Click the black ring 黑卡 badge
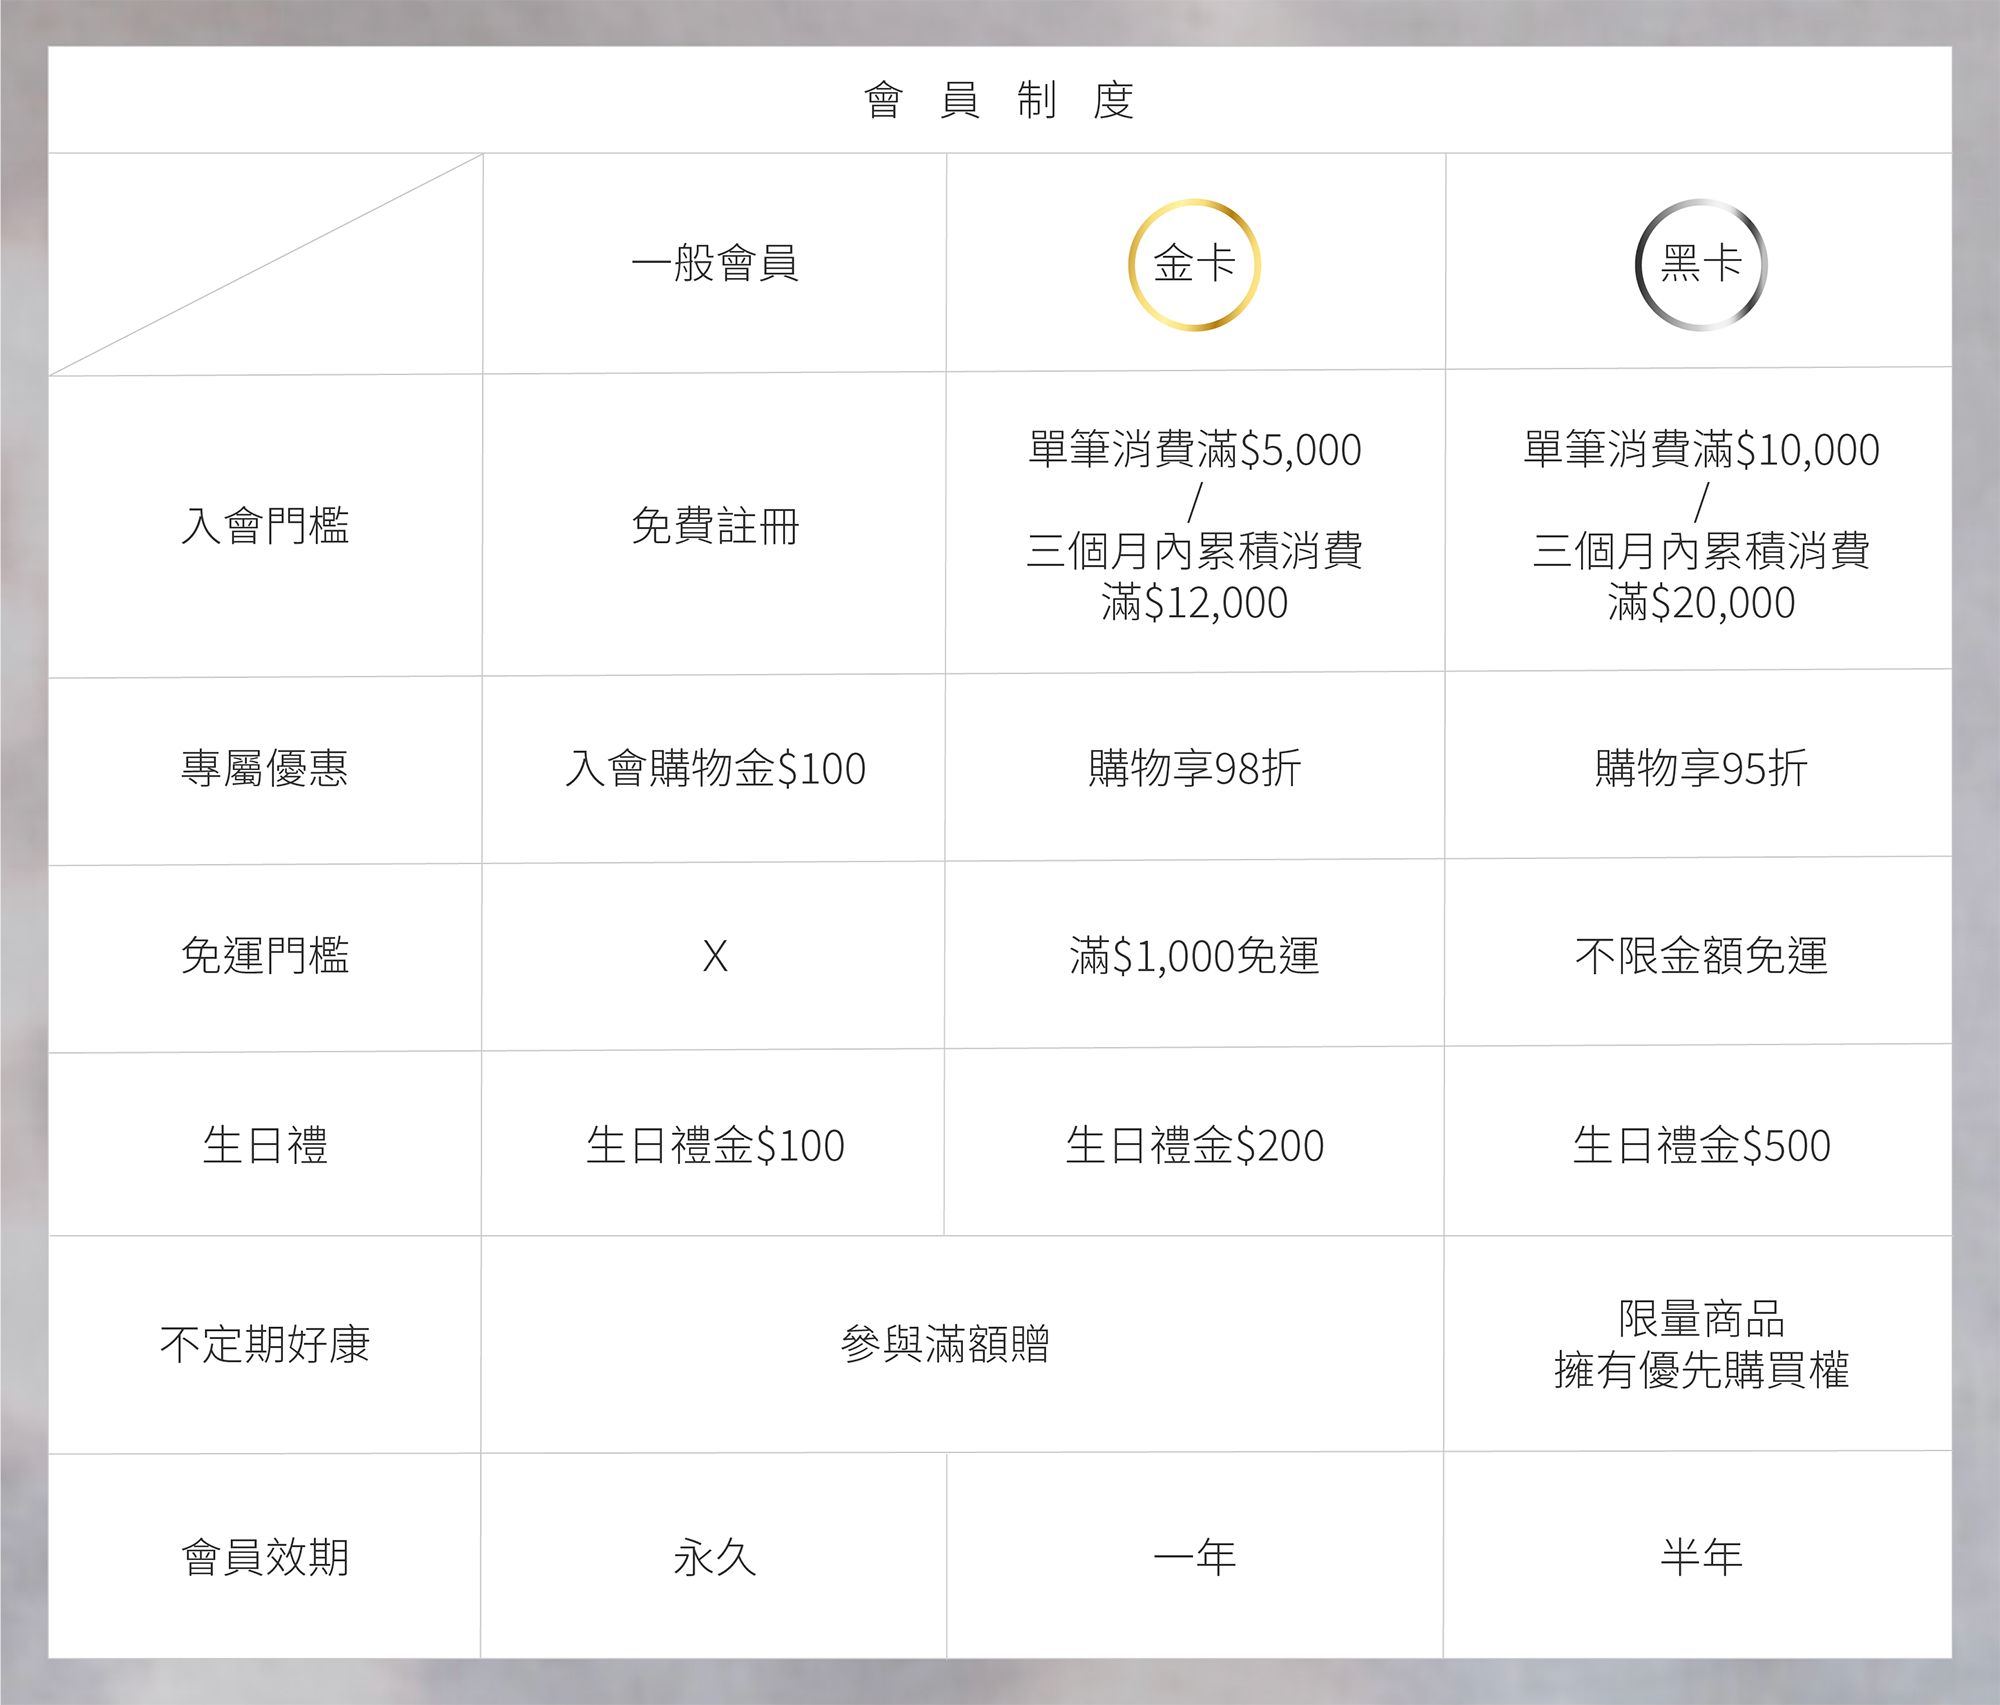The width and height of the screenshot is (2000, 1705). click(1700, 264)
